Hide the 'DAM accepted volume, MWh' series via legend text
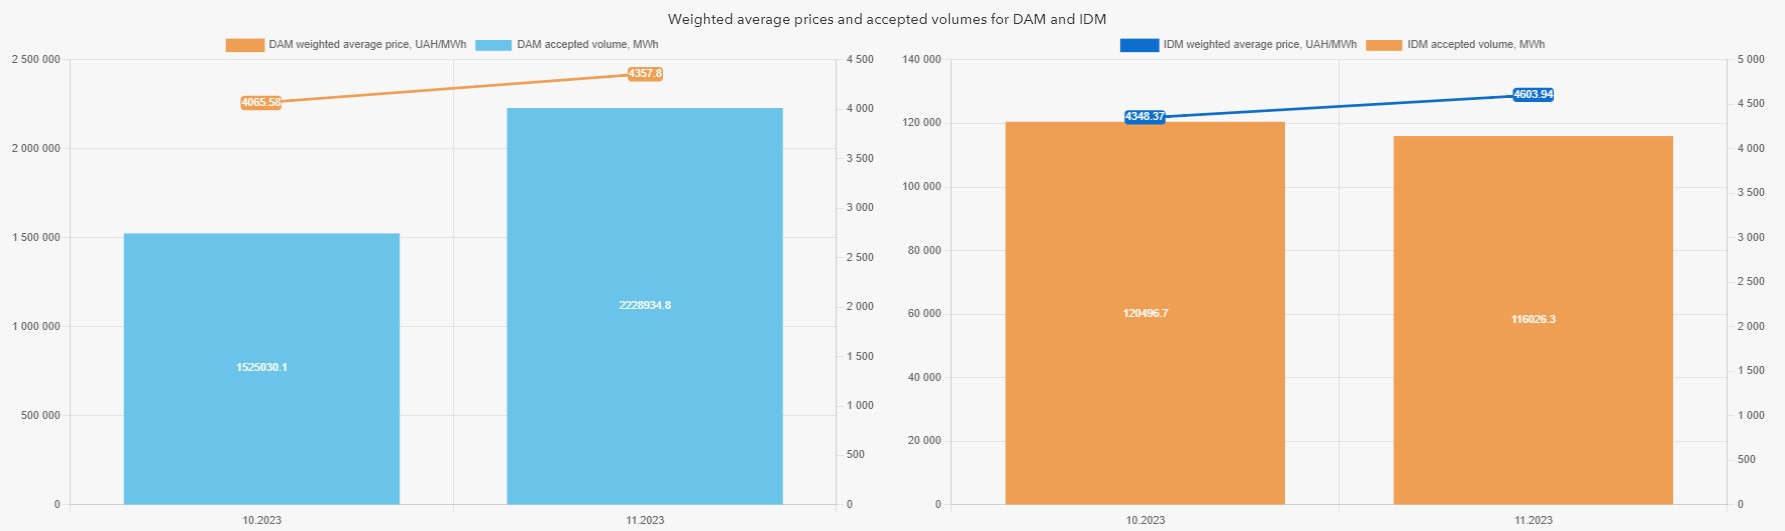 (x=587, y=45)
